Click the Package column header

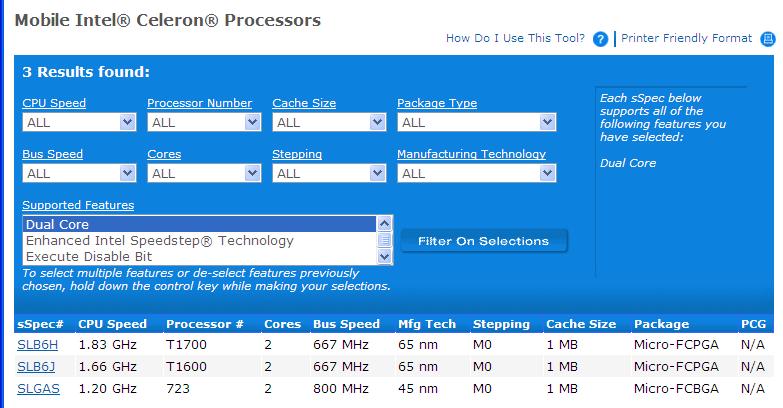661,324
